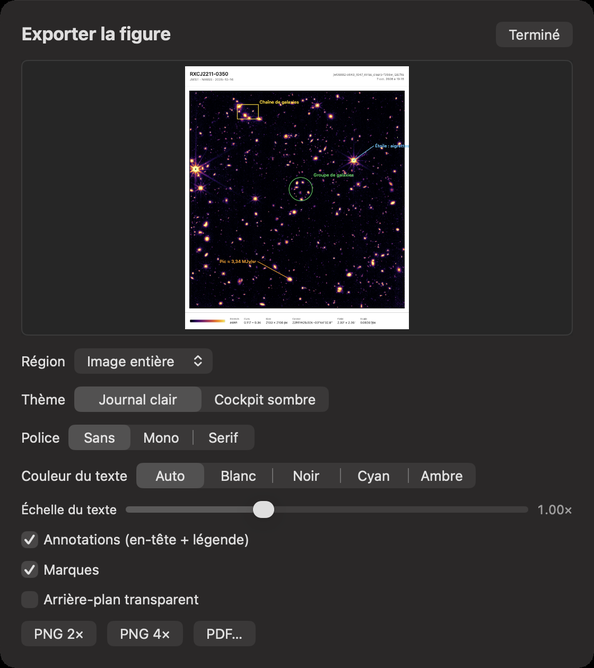The width and height of the screenshot is (594, 668).
Task: Choose the Serif font option
Action: tap(223, 438)
